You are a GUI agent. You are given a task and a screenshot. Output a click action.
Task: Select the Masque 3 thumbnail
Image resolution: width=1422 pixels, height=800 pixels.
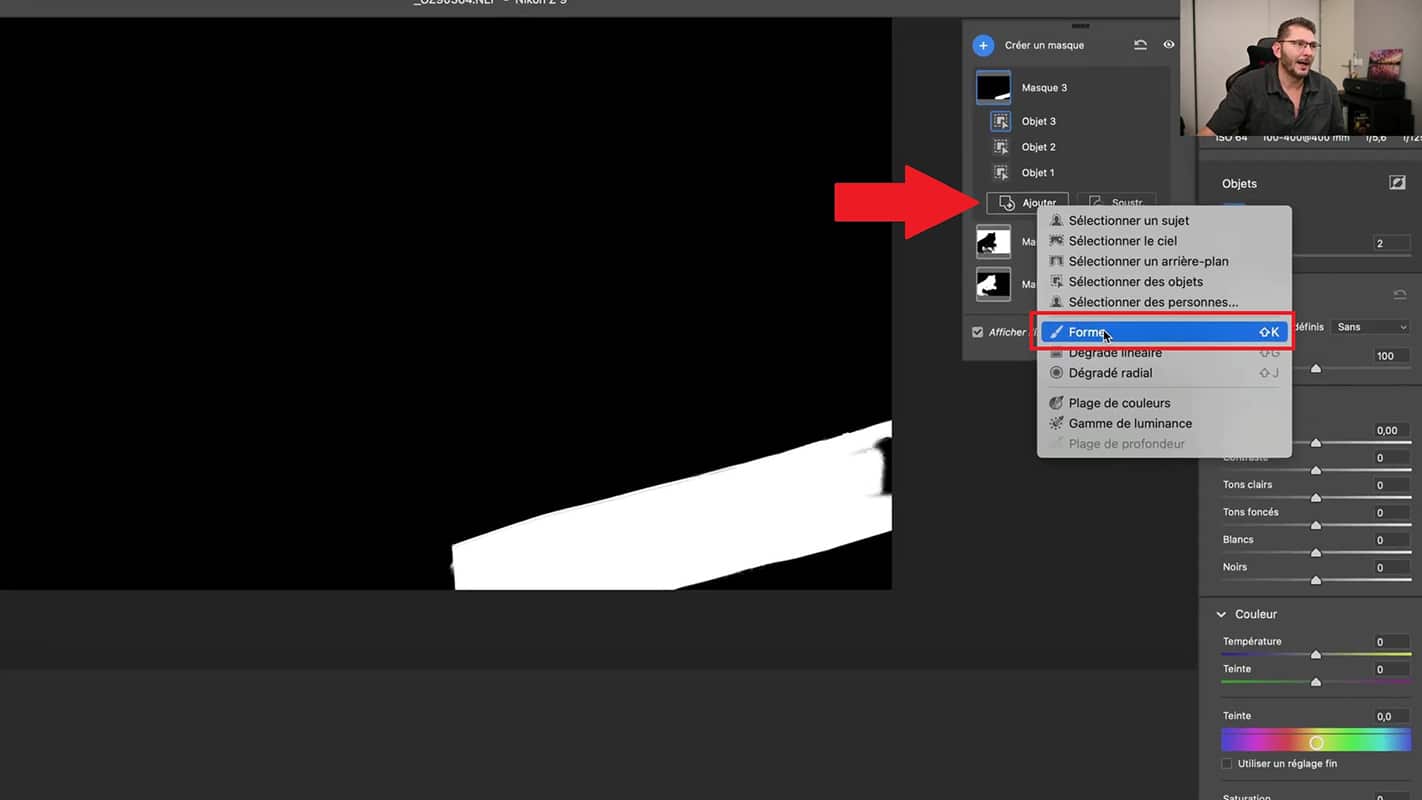click(x=994, y=87)
